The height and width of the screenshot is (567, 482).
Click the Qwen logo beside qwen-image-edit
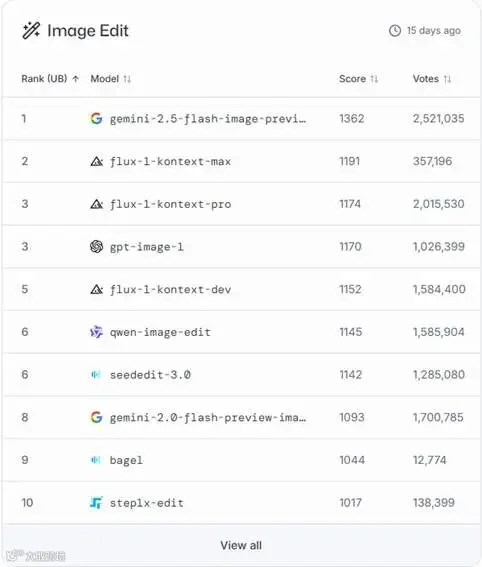coord(96,332)
